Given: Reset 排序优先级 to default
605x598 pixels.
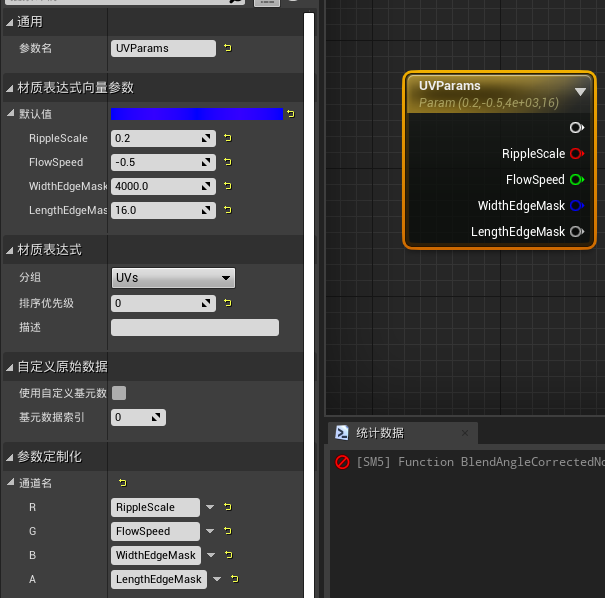Looking at the screenshot, I should (228, 303).
